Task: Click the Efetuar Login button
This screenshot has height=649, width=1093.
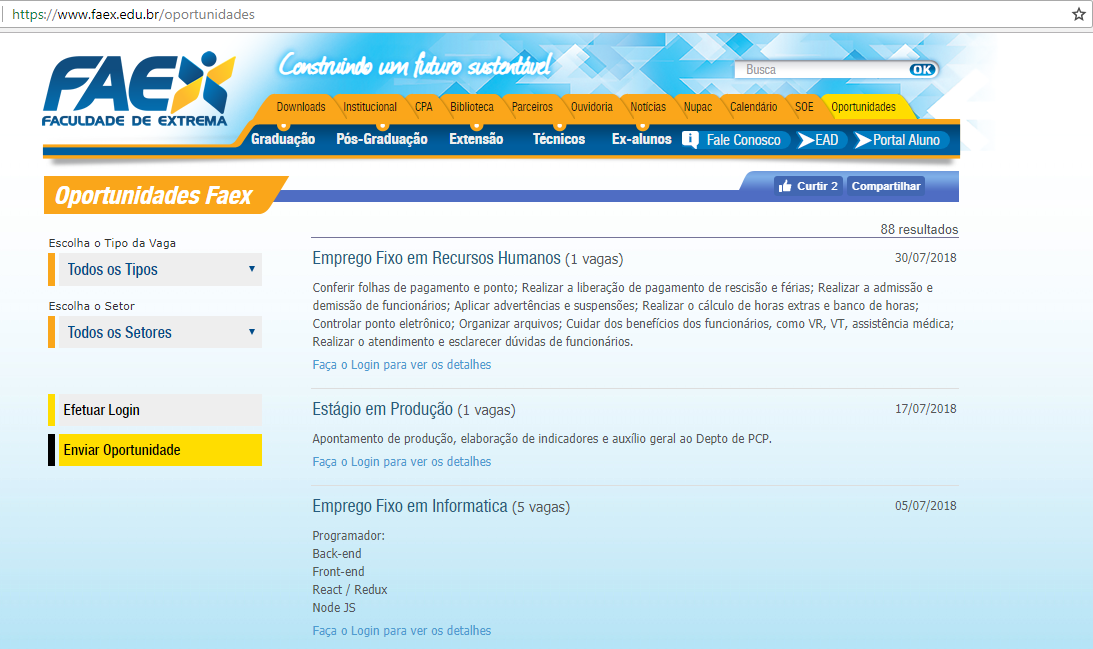Action: click(x=155, y=410)
